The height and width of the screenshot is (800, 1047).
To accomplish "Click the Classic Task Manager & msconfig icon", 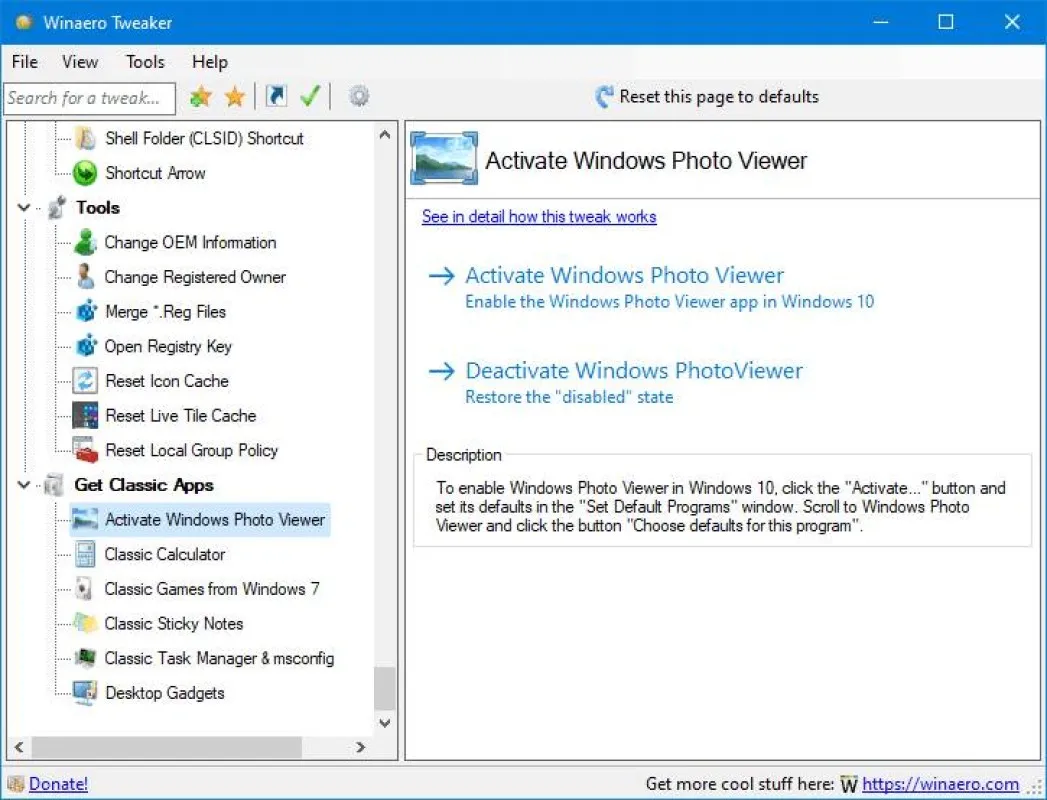I will click(85, 658).
